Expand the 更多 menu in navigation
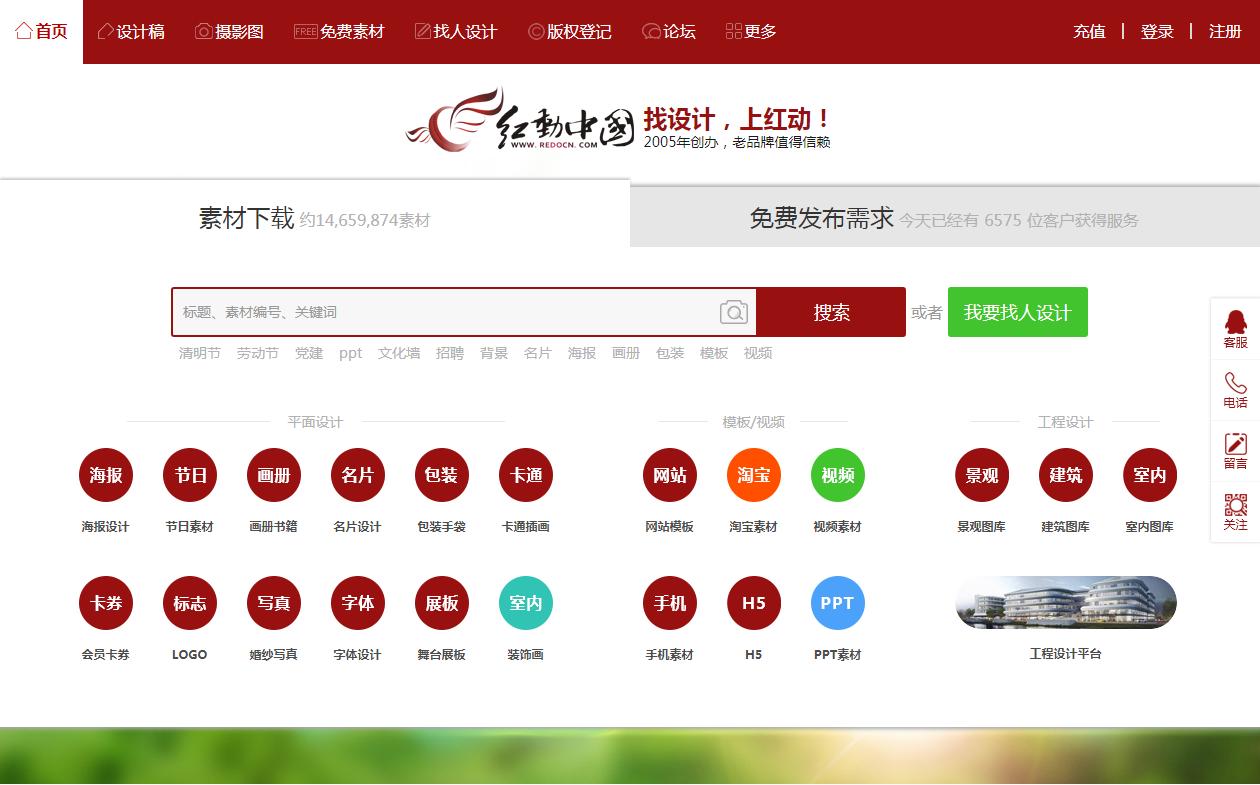Viewport: 1260px width, 785px height. click(751, 31)
